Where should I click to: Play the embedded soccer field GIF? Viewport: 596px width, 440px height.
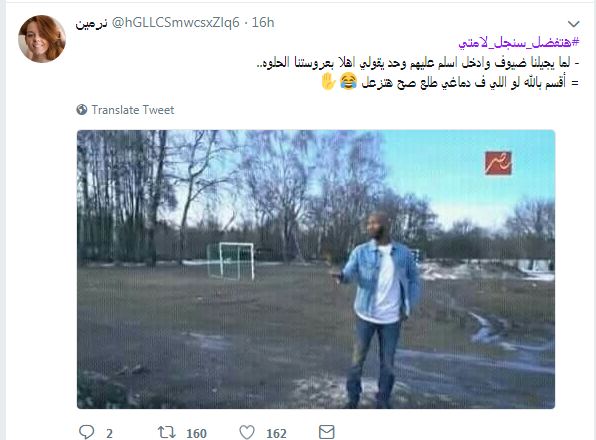point(316,269)
